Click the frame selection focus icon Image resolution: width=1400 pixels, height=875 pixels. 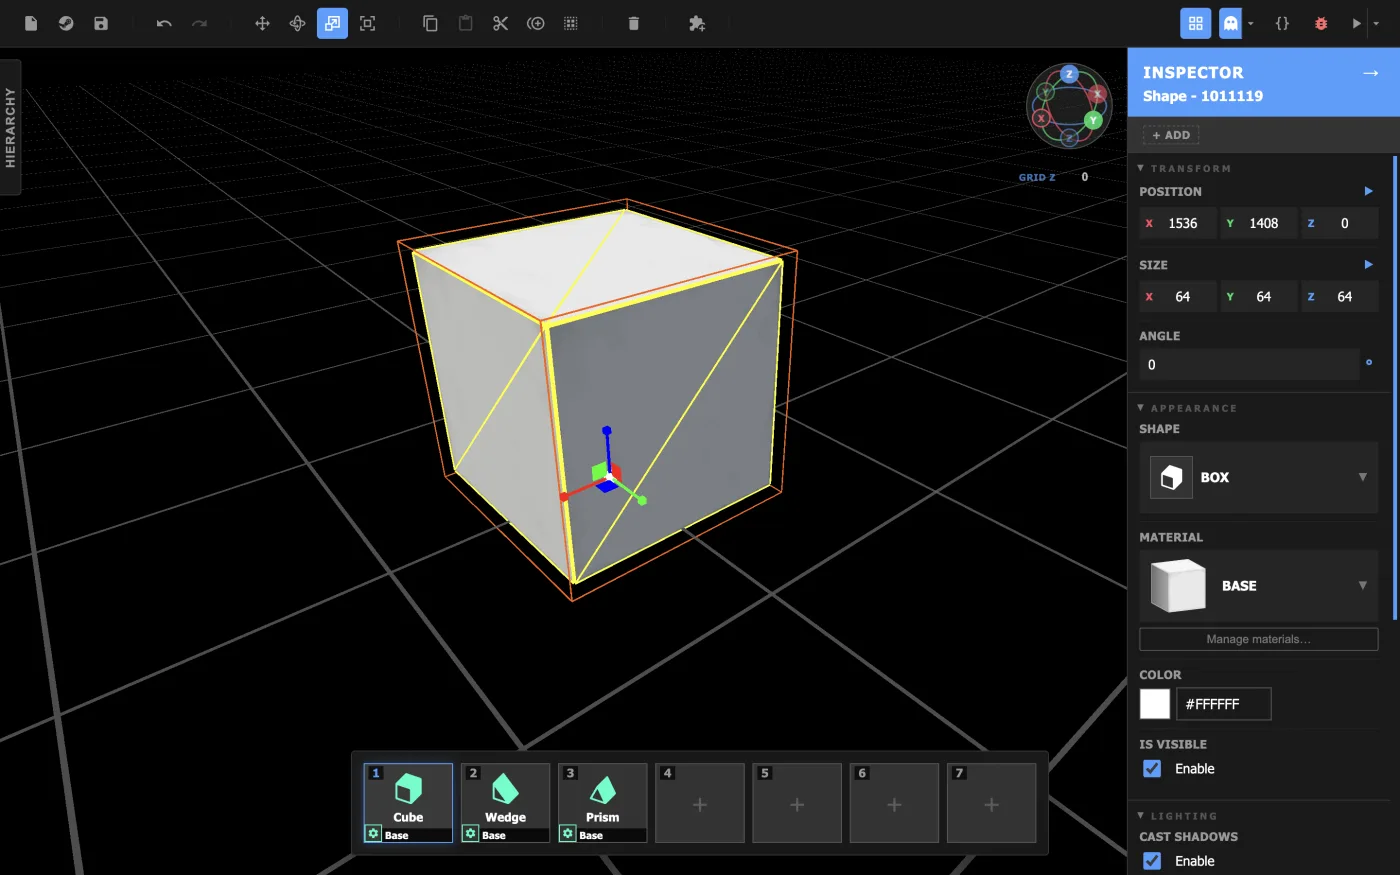tap(367, 23)
